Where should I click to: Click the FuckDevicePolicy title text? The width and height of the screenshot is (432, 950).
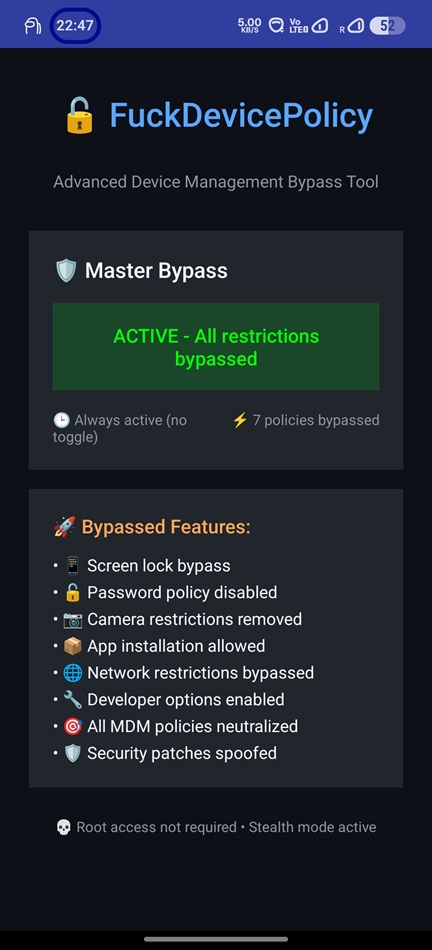(x=241, y=115)
